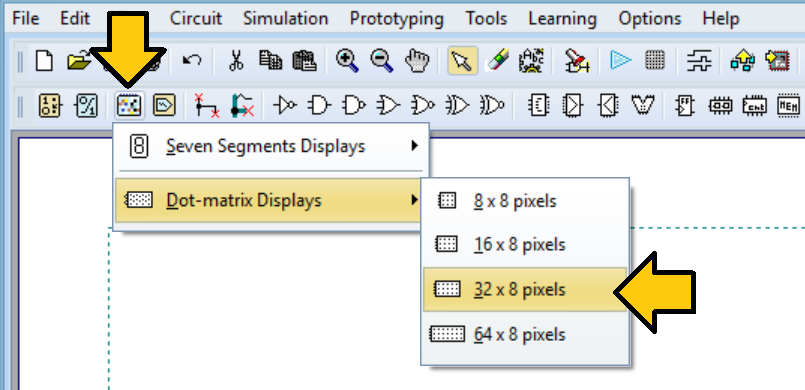
Task: Start simulation with the blue play triangle
Action: 620,61
